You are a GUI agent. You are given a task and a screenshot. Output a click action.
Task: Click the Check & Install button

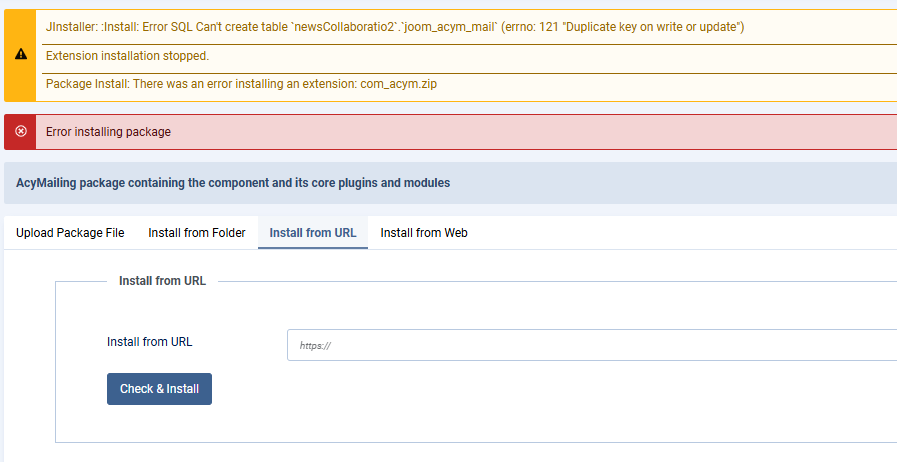(160, 389)
